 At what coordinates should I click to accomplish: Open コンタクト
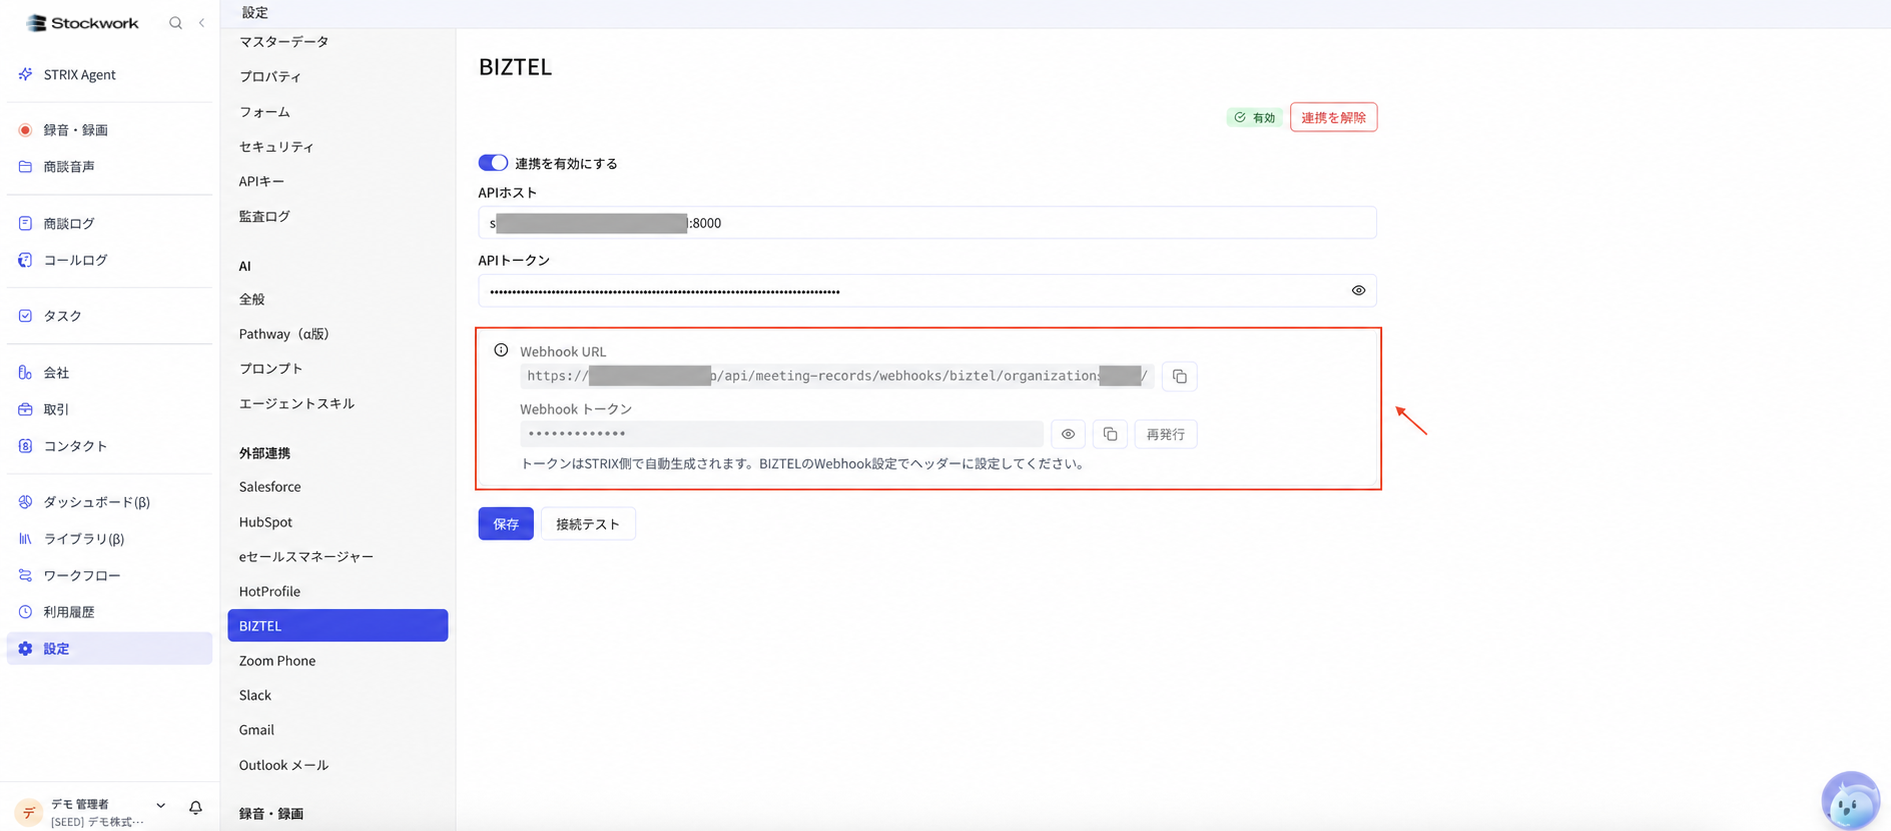tap(109, 446)
